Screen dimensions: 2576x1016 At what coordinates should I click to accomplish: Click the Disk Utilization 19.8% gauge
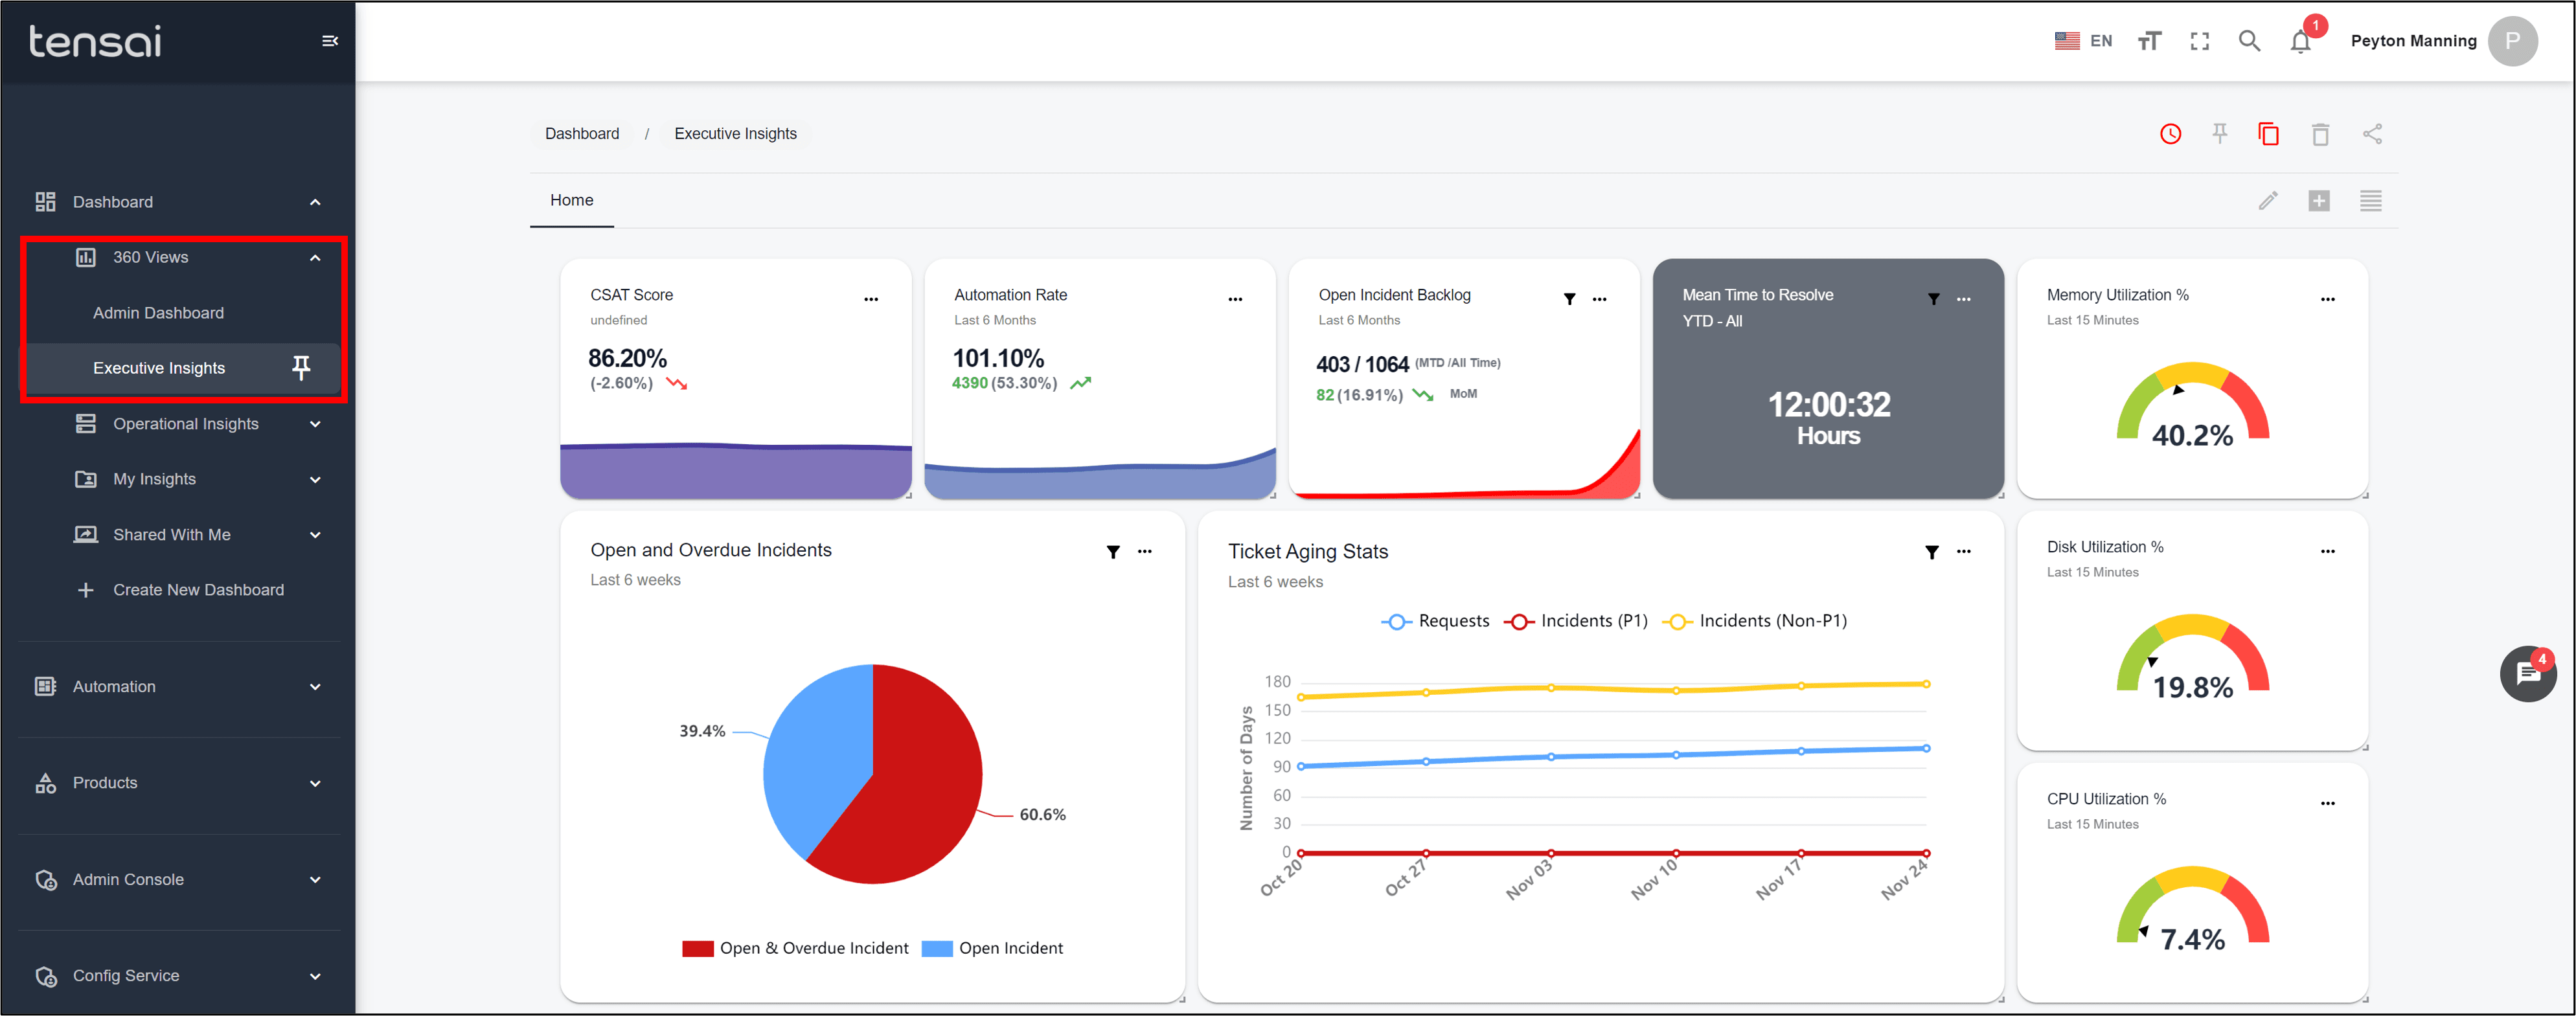click(2192, 656)
